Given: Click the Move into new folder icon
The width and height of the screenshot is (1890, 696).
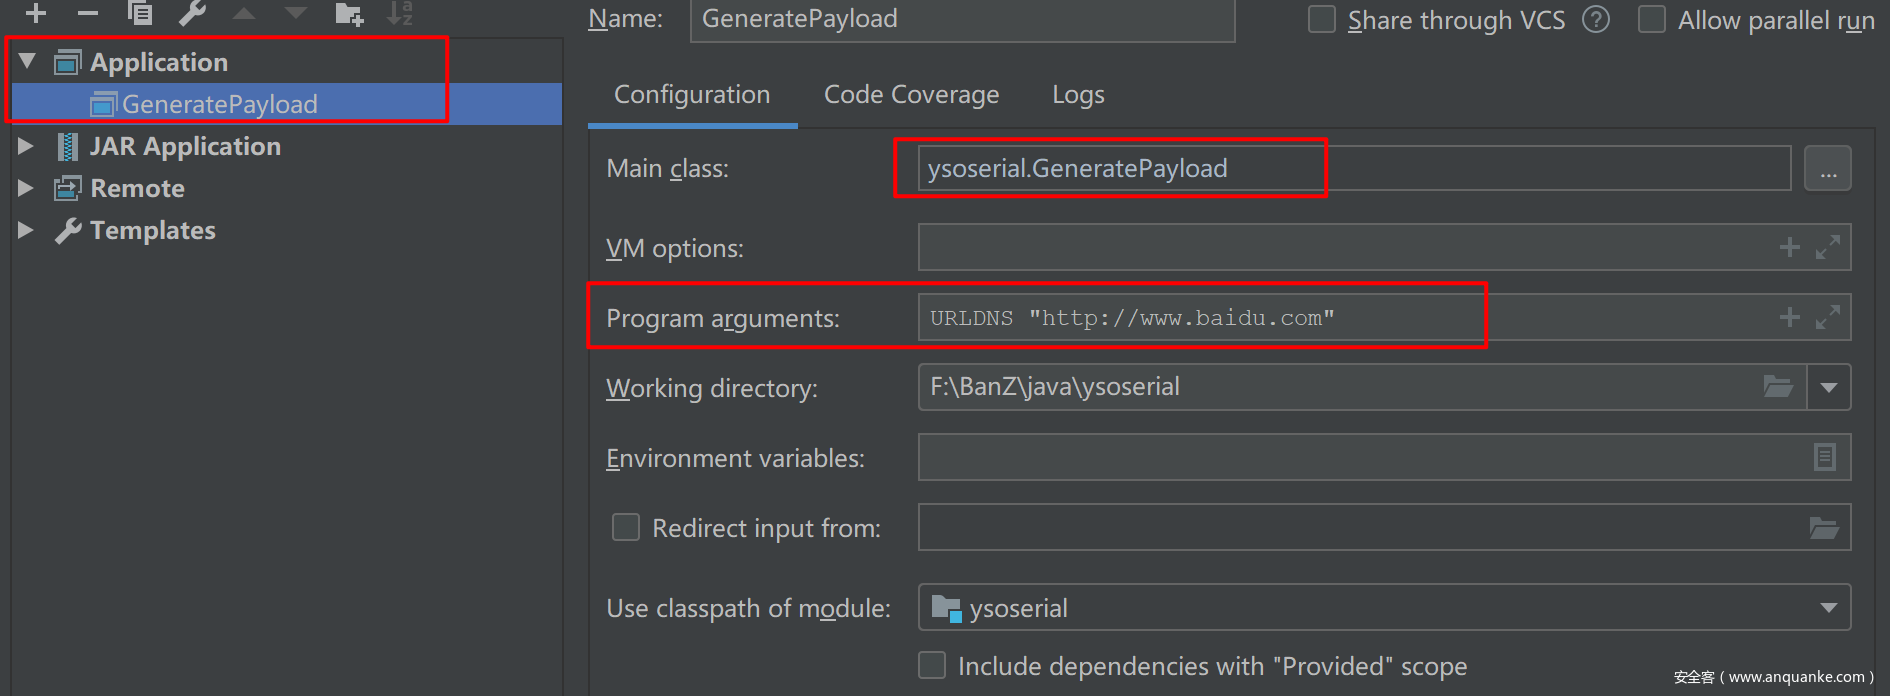Looking at the screenshot, I should pos(349,14).
